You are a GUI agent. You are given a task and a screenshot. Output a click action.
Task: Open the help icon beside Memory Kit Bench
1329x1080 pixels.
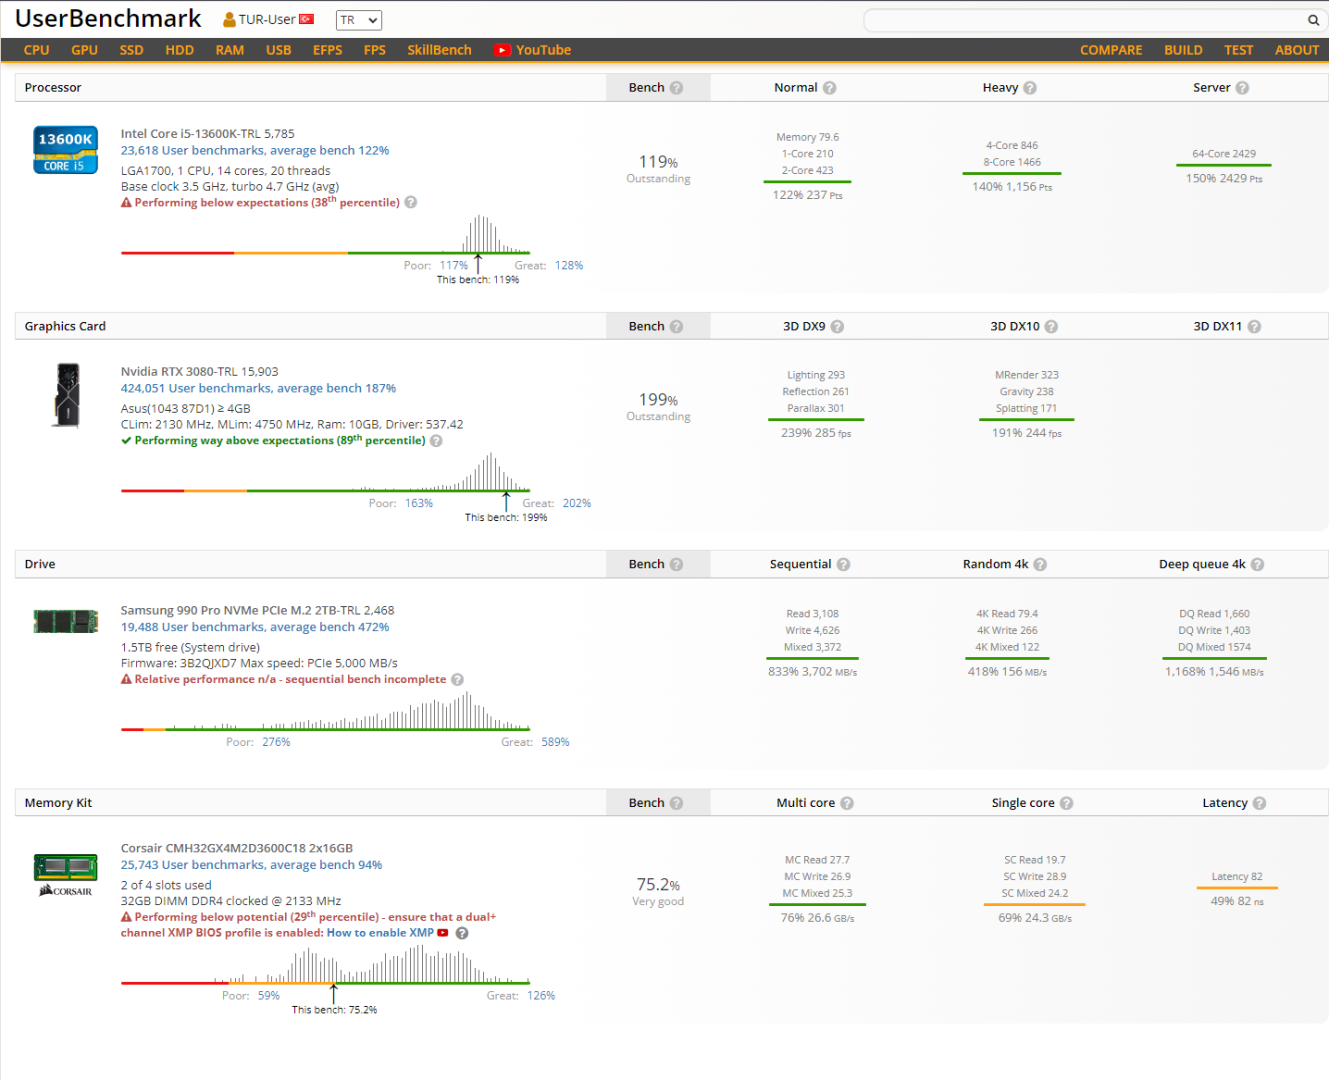click(x=677, y=803)
